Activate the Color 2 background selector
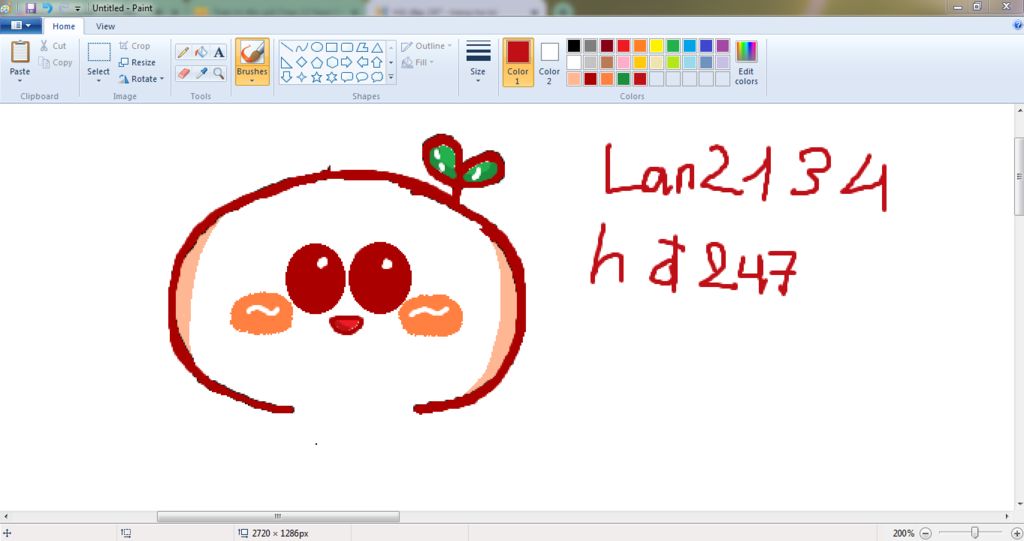This screenshot has height=541, width=1024. pyautogui.click(x=549, y=62)
